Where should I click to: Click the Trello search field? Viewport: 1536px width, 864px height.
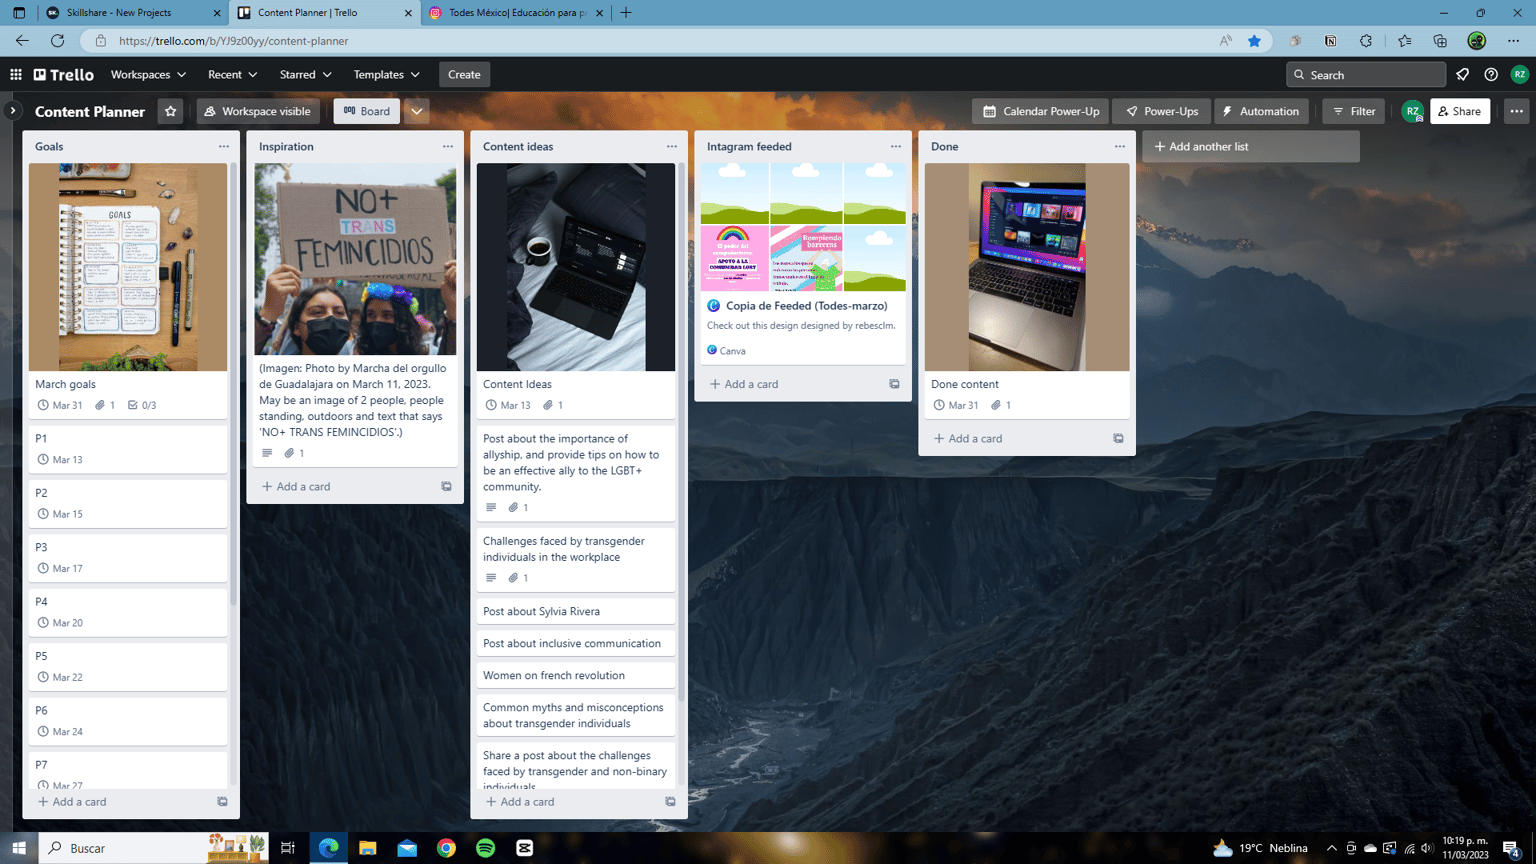click(x=1366, y=75)
